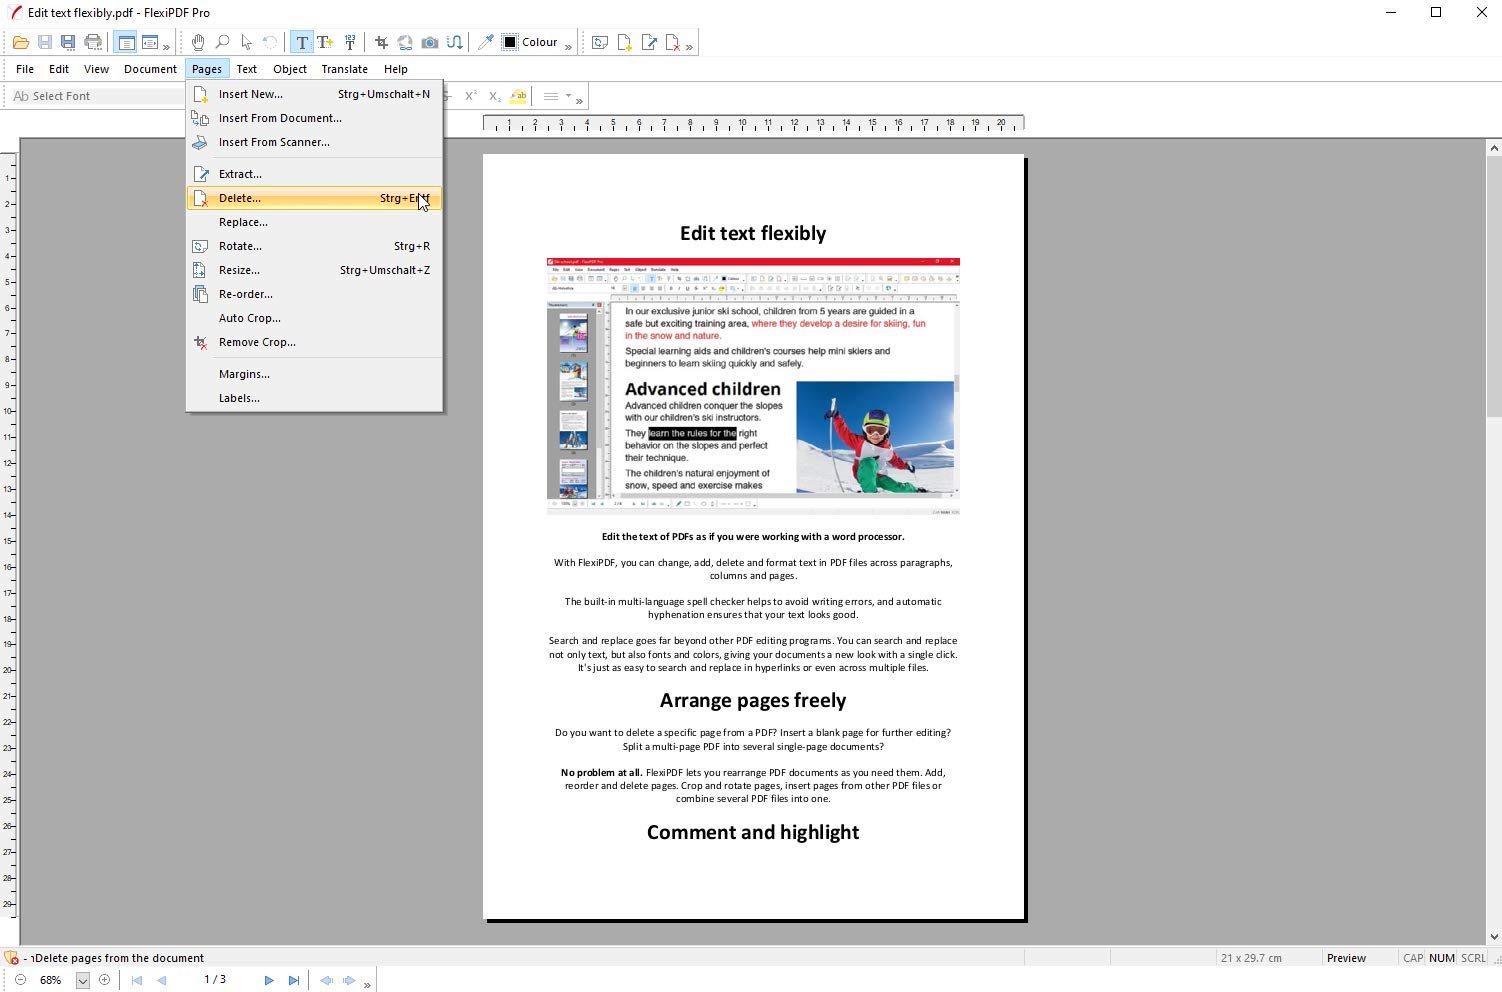Open the line spacing dropdown arrow
Image resolution: width=1502 pixels, height=992 pixels.
click(568, 96)
